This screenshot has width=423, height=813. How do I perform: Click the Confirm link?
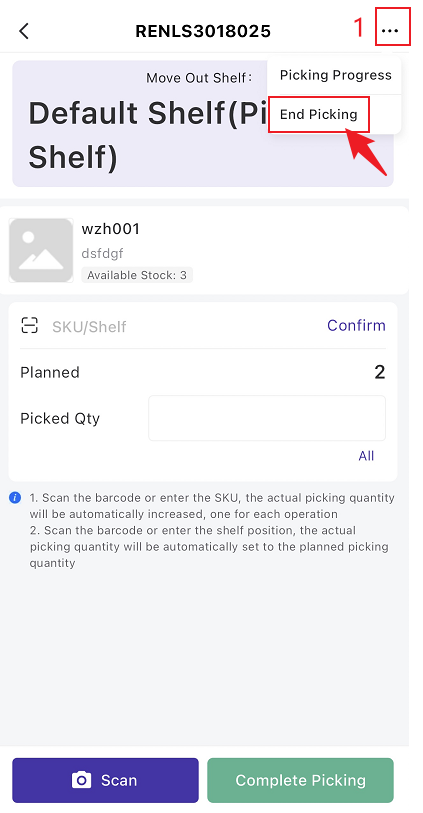(x=356, y=325)
